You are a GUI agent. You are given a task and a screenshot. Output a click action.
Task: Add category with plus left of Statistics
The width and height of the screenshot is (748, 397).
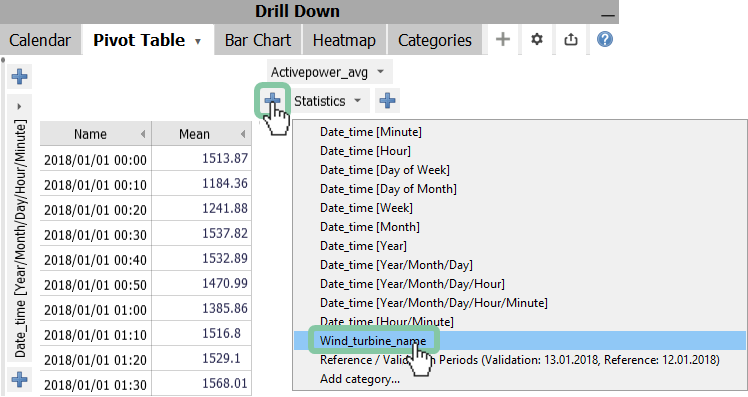coord(272,100)
